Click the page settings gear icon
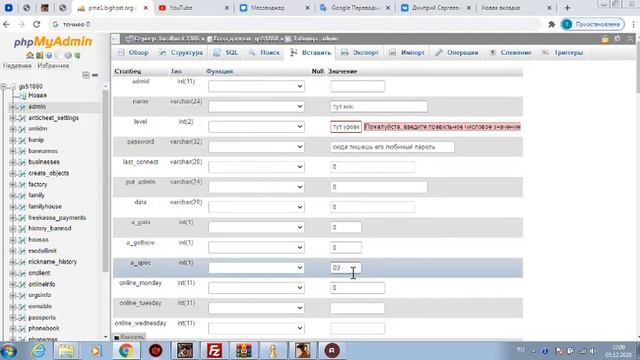This screenshot has height=360, width=640. pos(617,39)
